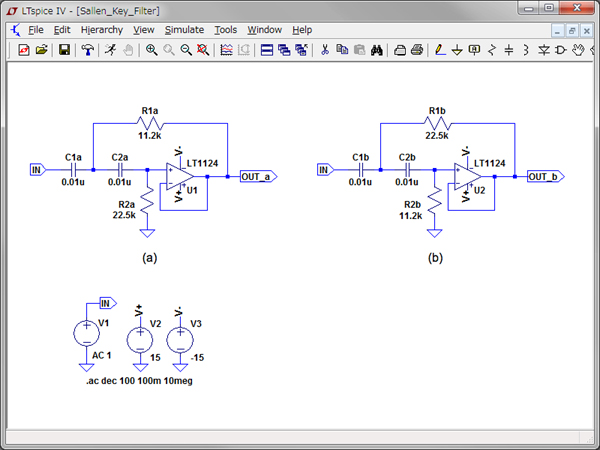Run the simulation with the running man icon

(111, 49)
